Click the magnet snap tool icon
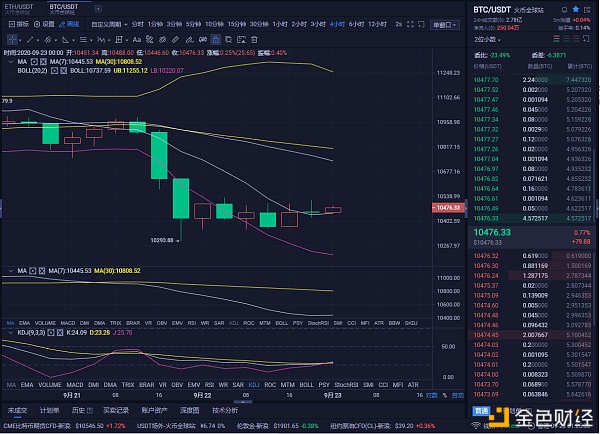Image resolution: width=600 pixels, height=434 pixels. pos(203,39)
